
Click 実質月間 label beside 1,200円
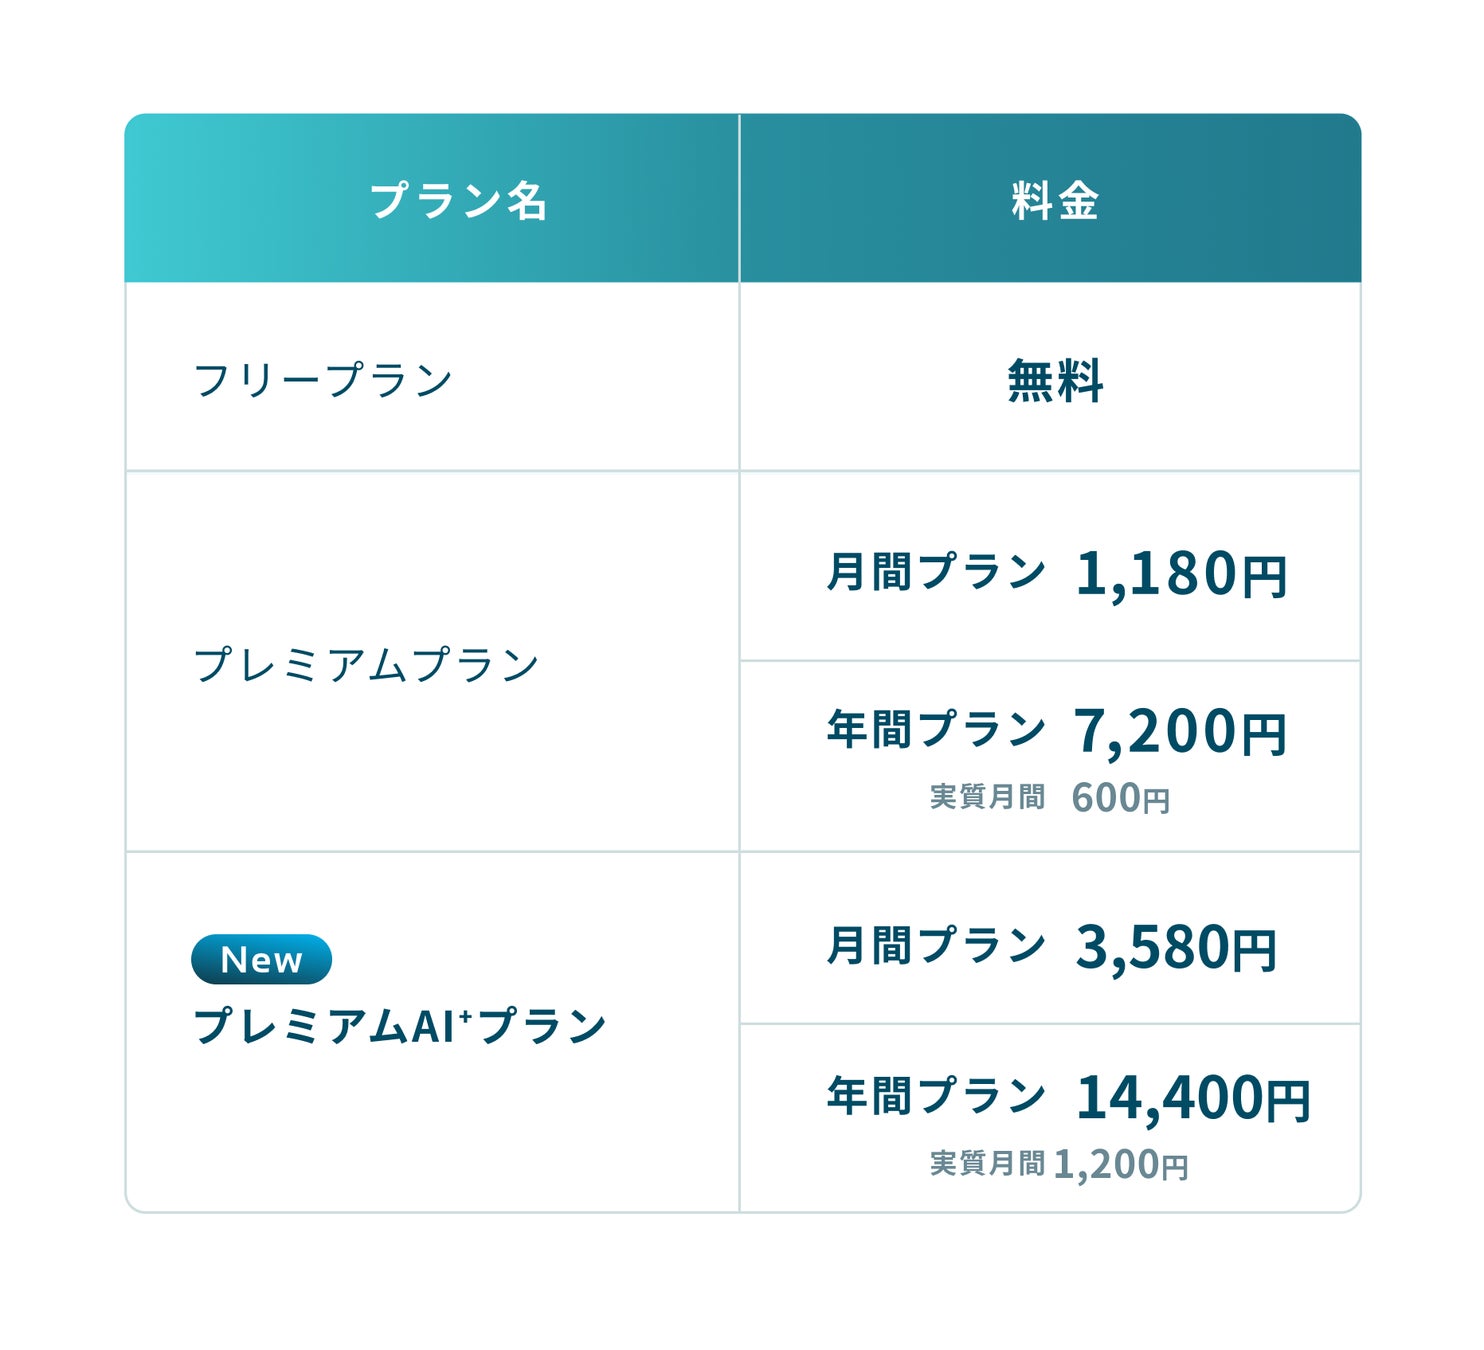(x=987, y=1163)
